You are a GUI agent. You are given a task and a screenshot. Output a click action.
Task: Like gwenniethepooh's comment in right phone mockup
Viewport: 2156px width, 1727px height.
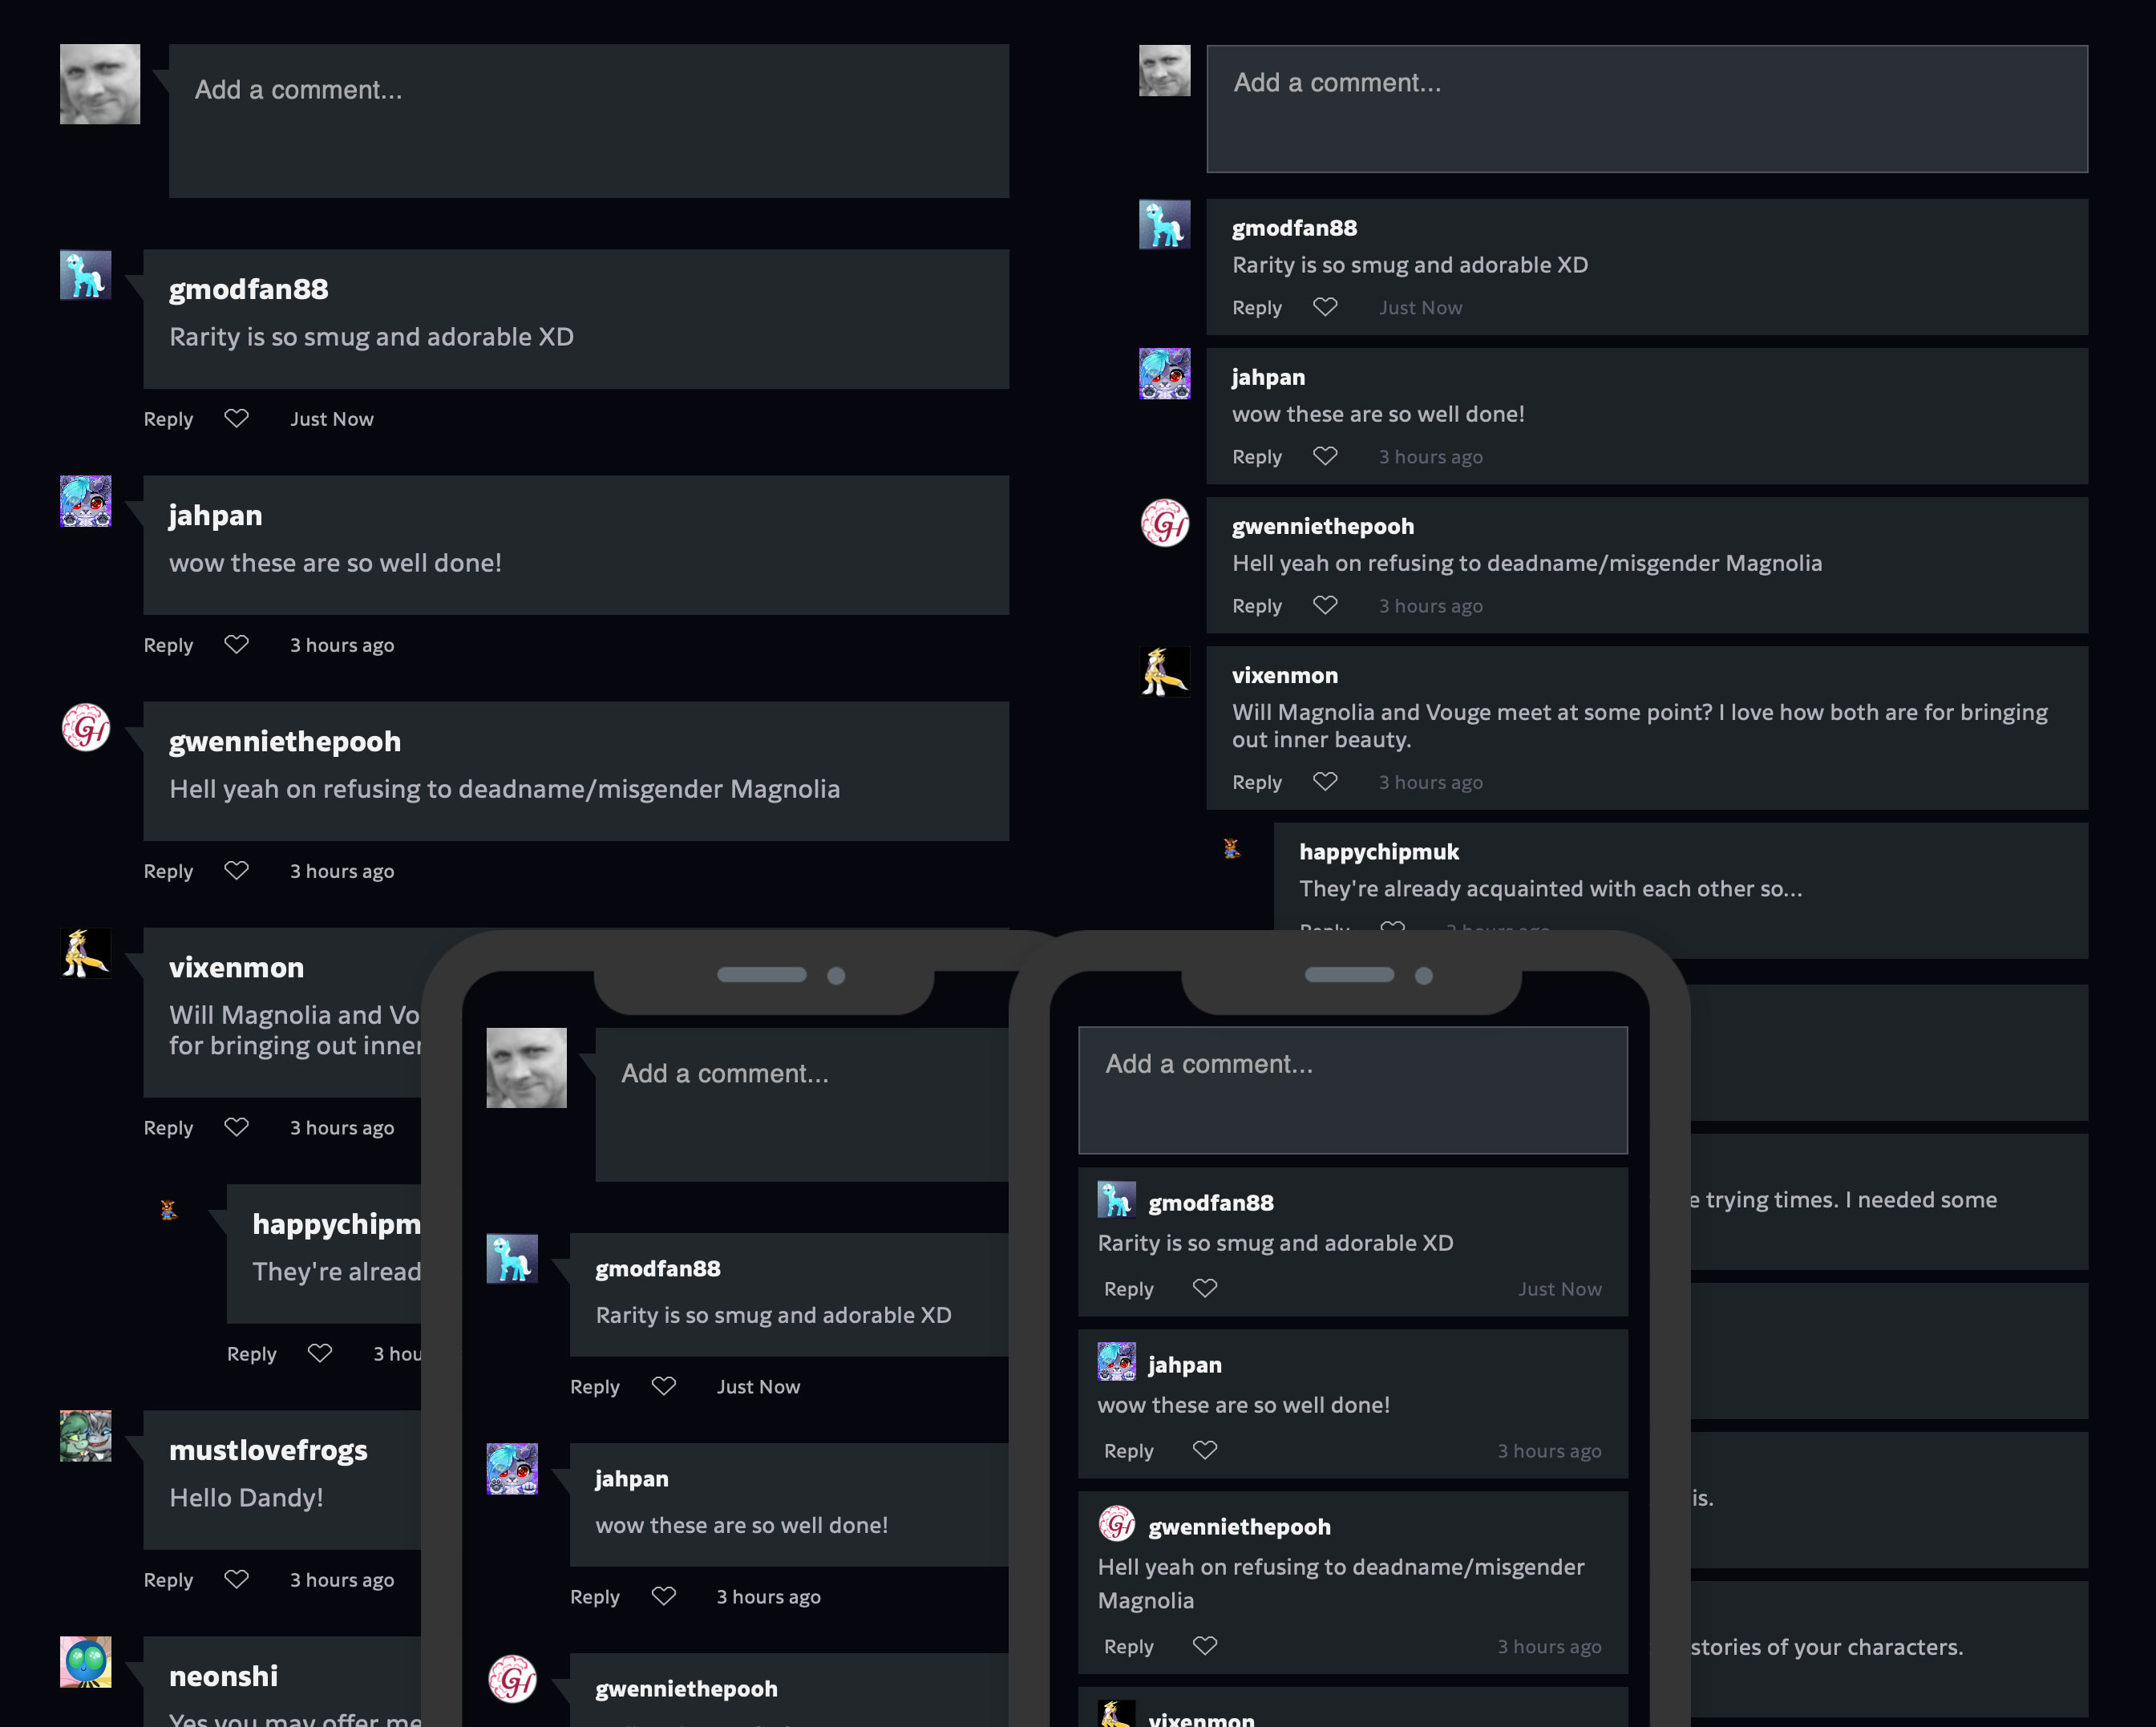[1205, 1645]
